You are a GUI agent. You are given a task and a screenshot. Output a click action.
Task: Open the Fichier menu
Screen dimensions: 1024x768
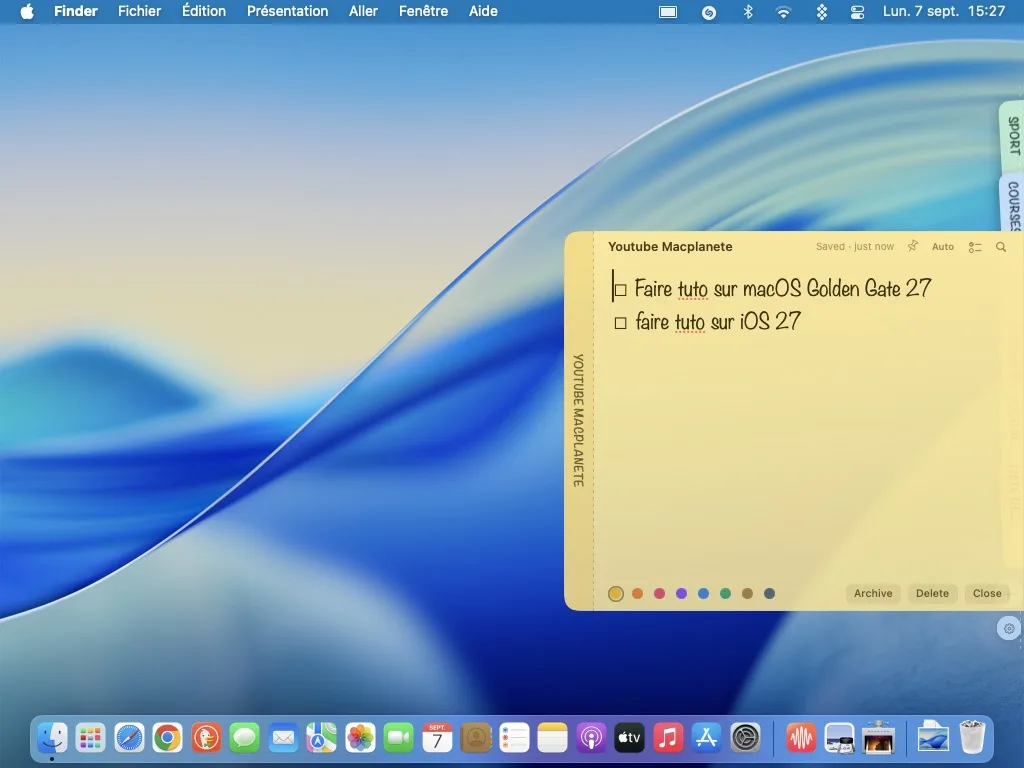point(139,11)
